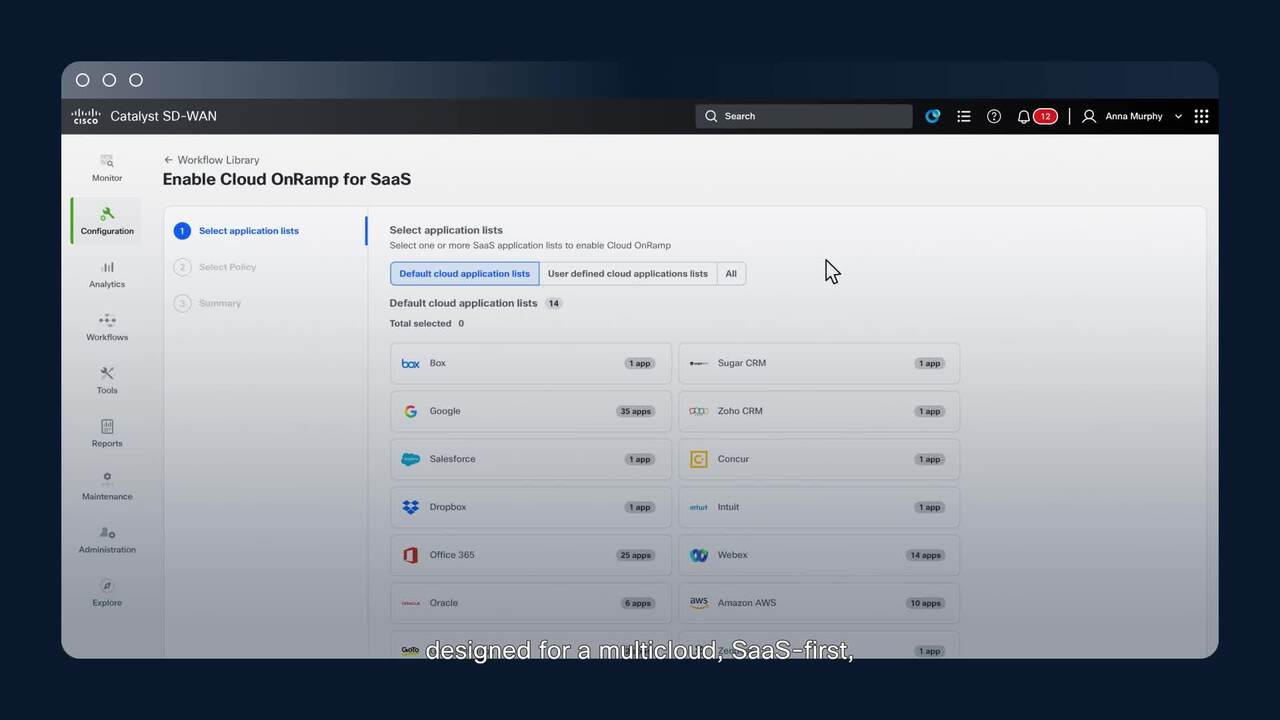Open the help question mark icon
The width and height of the screenshot is (1280, 720).
[994, 116]
